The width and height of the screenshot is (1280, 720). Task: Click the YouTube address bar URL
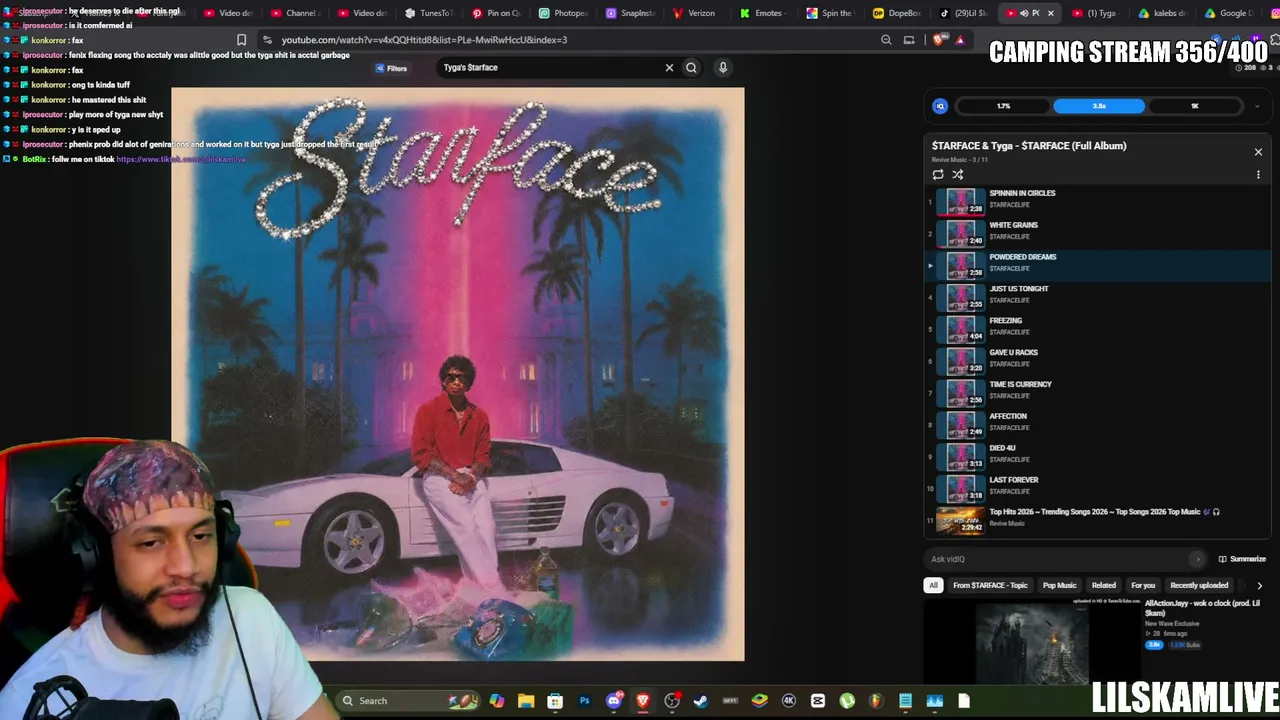[424, 40]
